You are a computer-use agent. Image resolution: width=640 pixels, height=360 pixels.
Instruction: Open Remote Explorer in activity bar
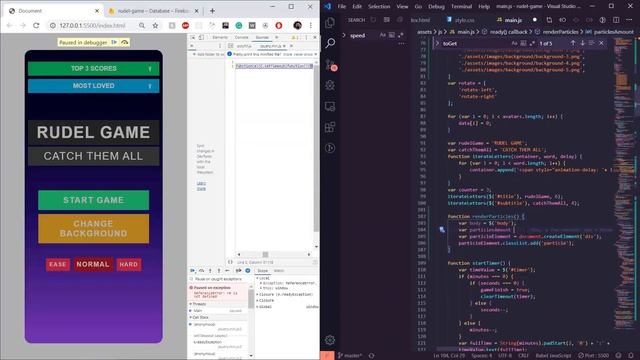[330, 107]
